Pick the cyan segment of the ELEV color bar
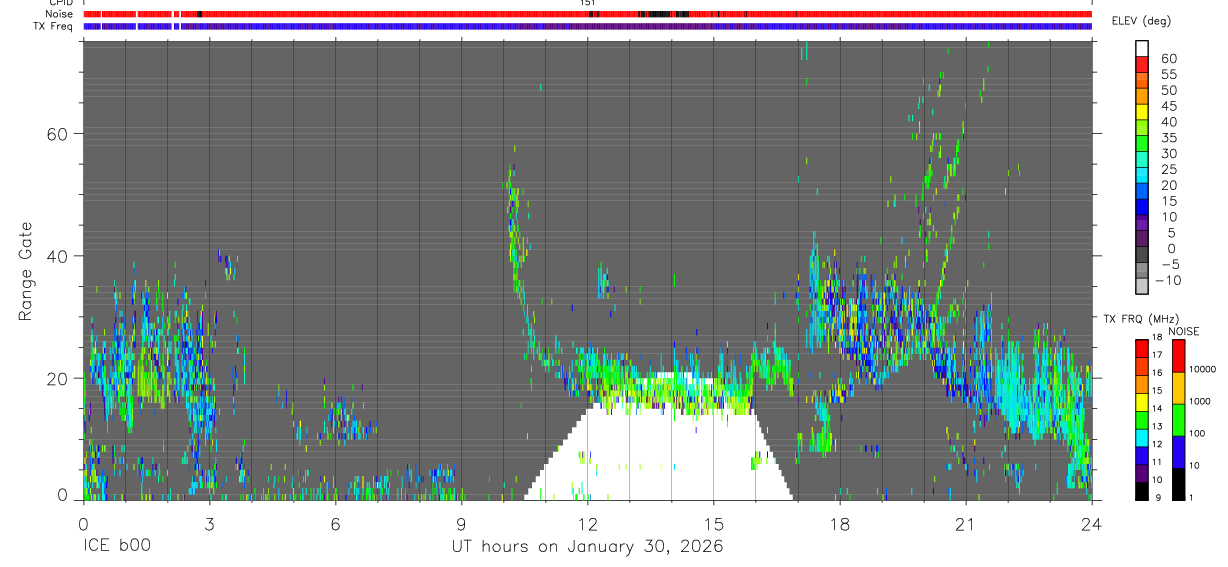Image resolution: width=1228 pixels, height=567 pixels. [1142, 174]
